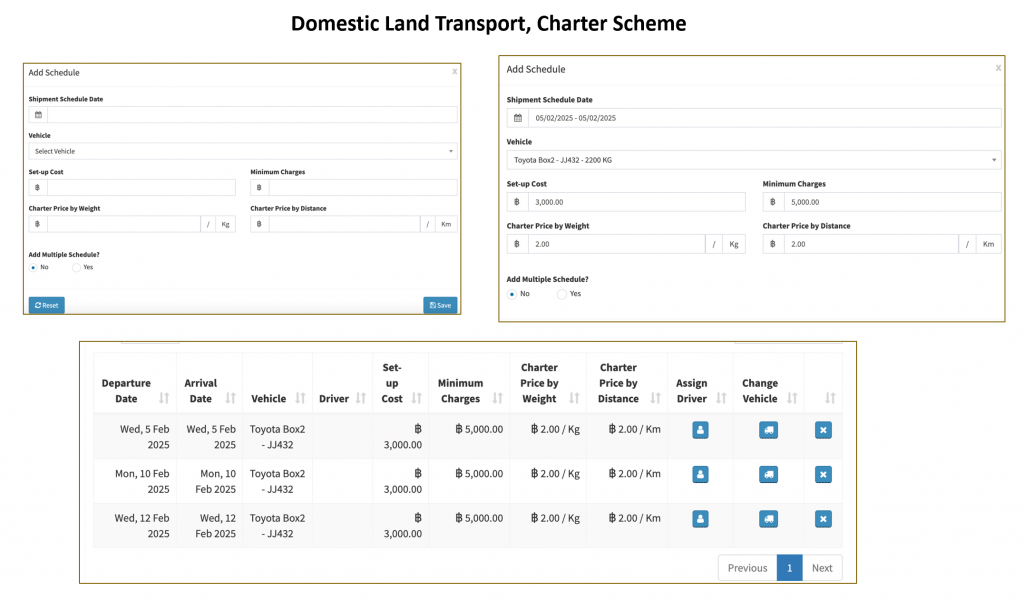Click empty Charter Price by Weight field

[x=123, y=225]
